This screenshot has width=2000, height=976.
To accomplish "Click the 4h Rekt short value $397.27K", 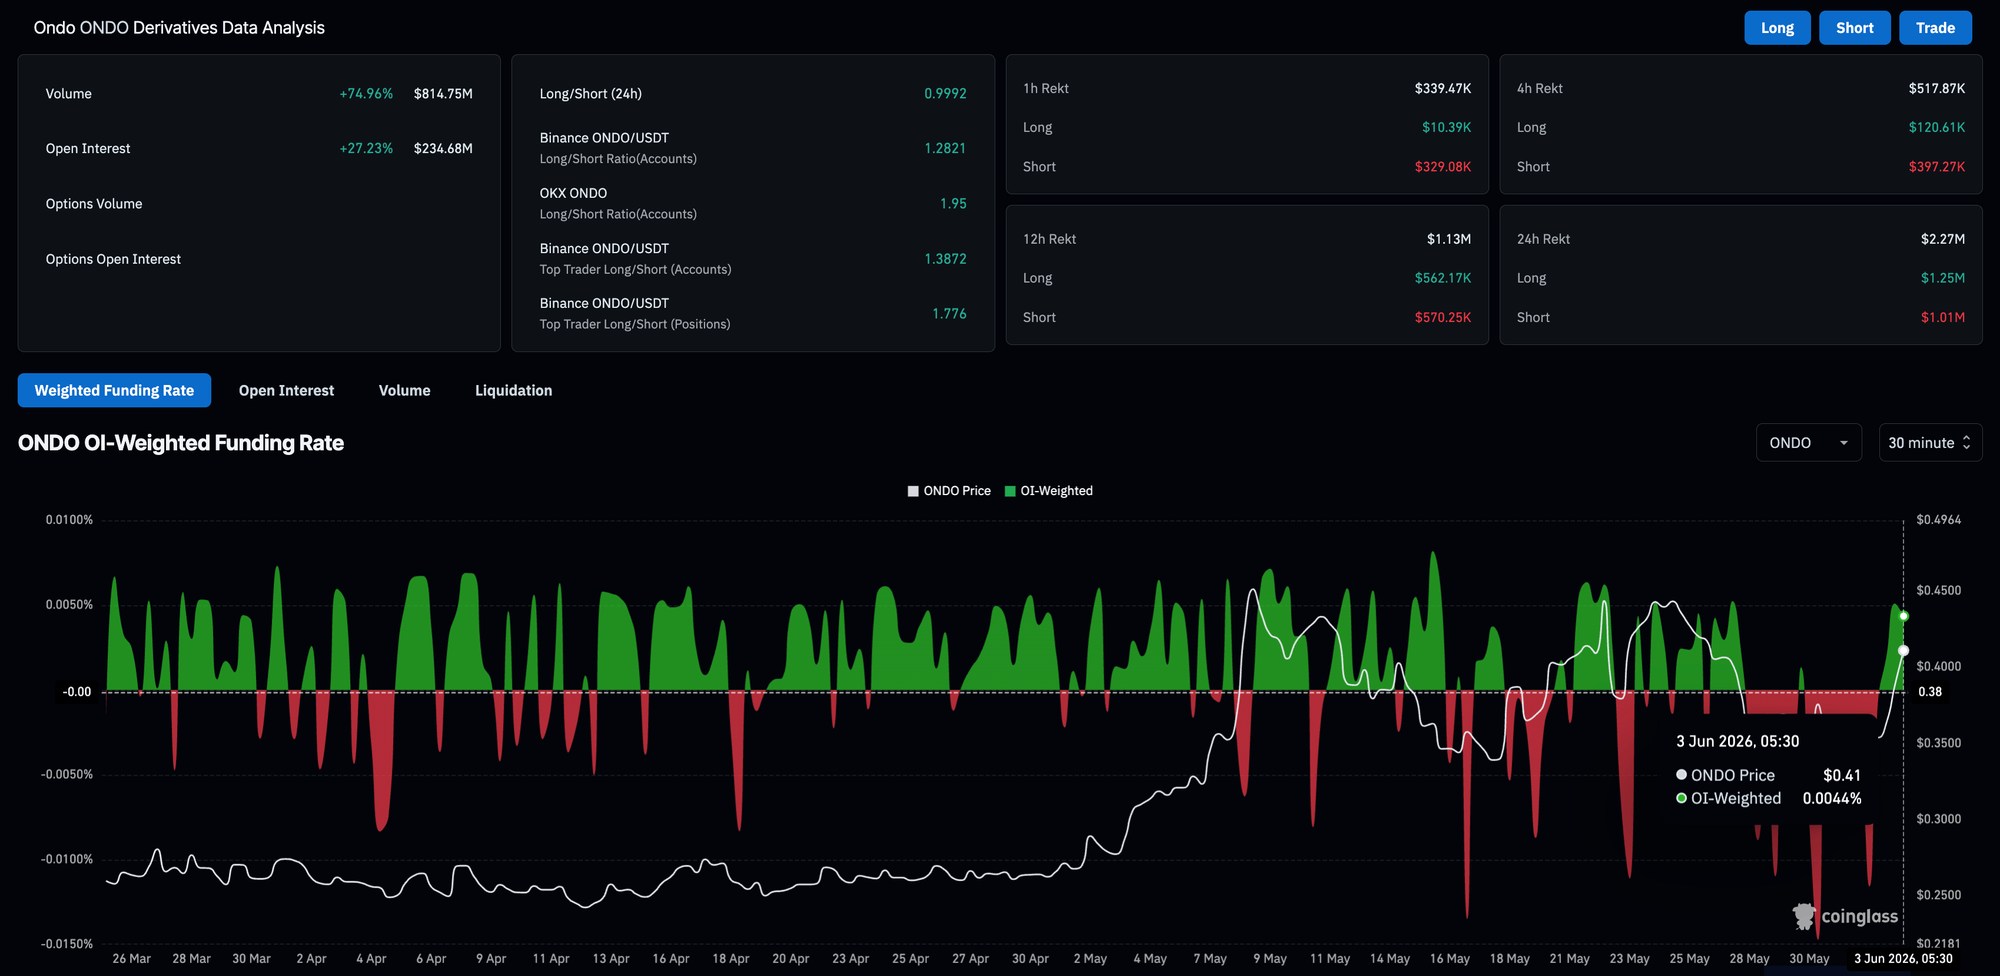I will tap(1937, 167).
